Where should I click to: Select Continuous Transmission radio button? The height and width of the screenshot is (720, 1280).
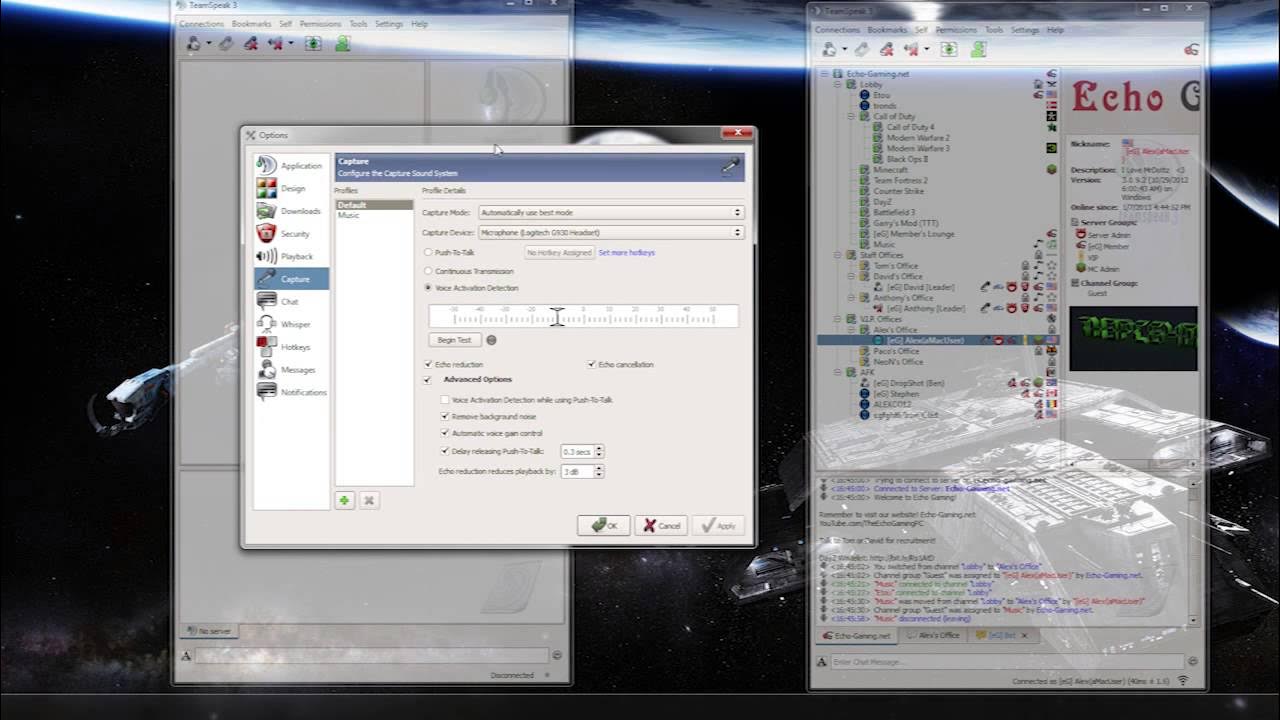(x=429, y=271)
